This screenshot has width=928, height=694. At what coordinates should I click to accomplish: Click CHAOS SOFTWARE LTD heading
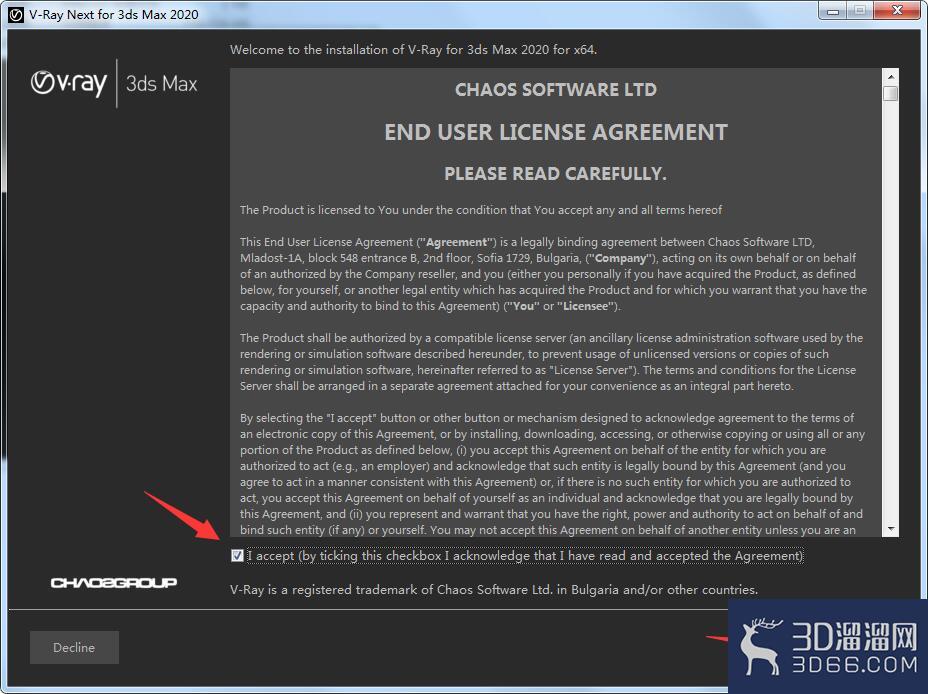coord(556,89)
